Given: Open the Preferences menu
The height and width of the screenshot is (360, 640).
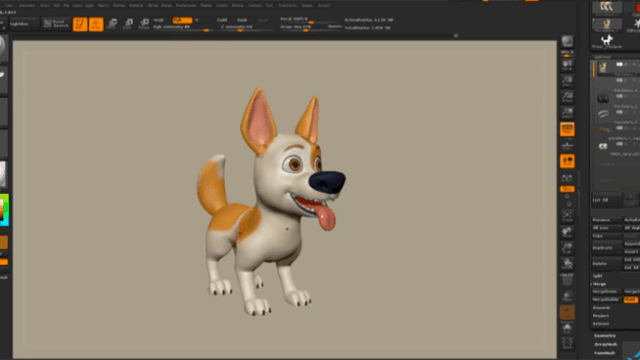Looking at the screenshot, I should click(x=186, y=6).
